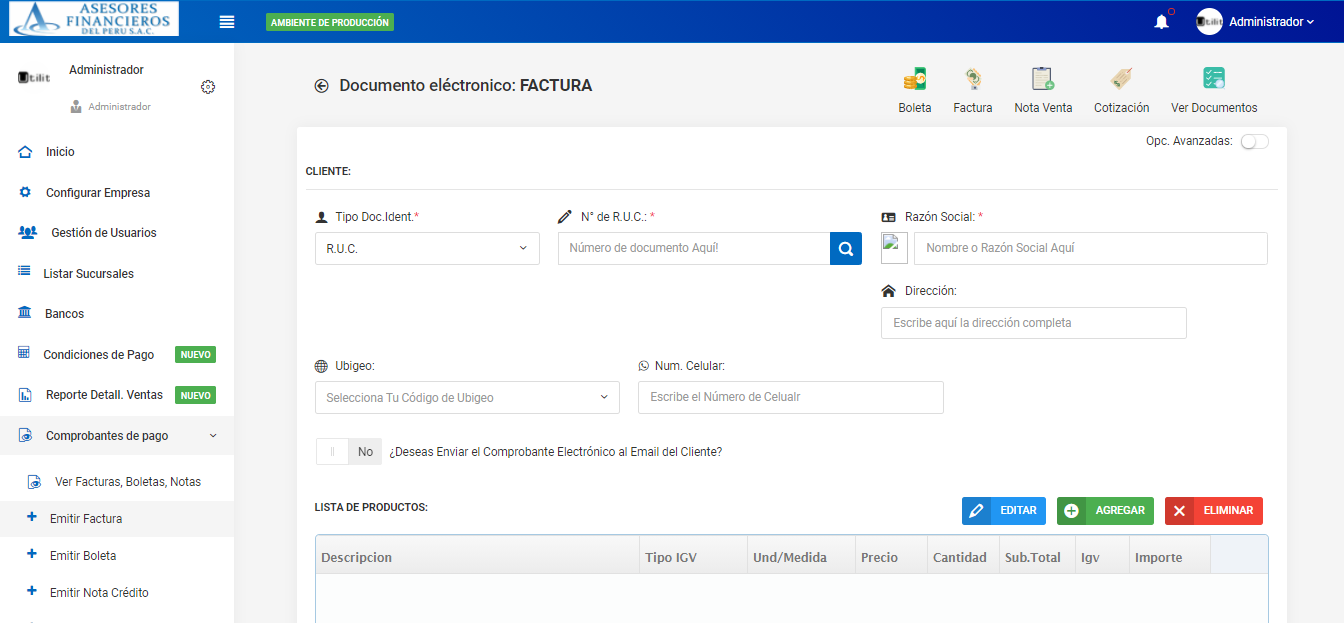
Task: Search R.U.C. with the magnifier button
Action: click(845, 249)
